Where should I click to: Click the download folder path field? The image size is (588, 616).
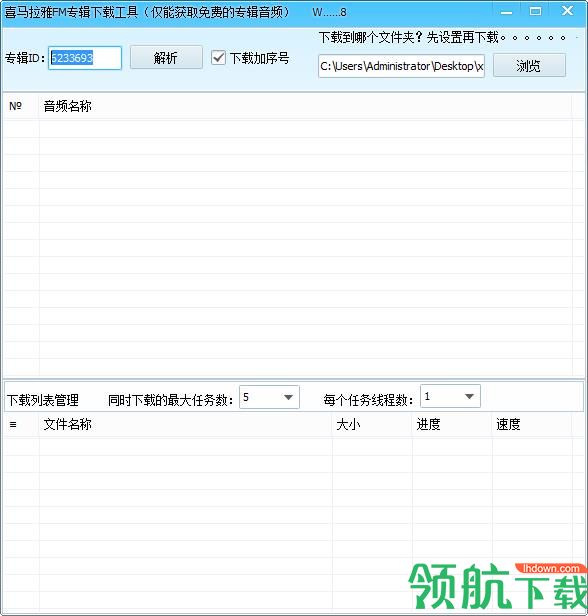(x=401, y=66)
